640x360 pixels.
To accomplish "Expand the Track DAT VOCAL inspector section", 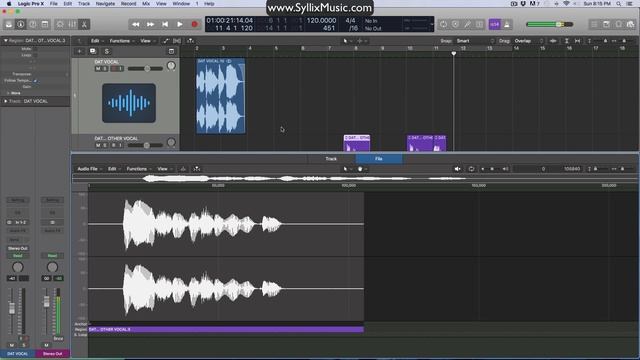I will click(x=6, y=101).
